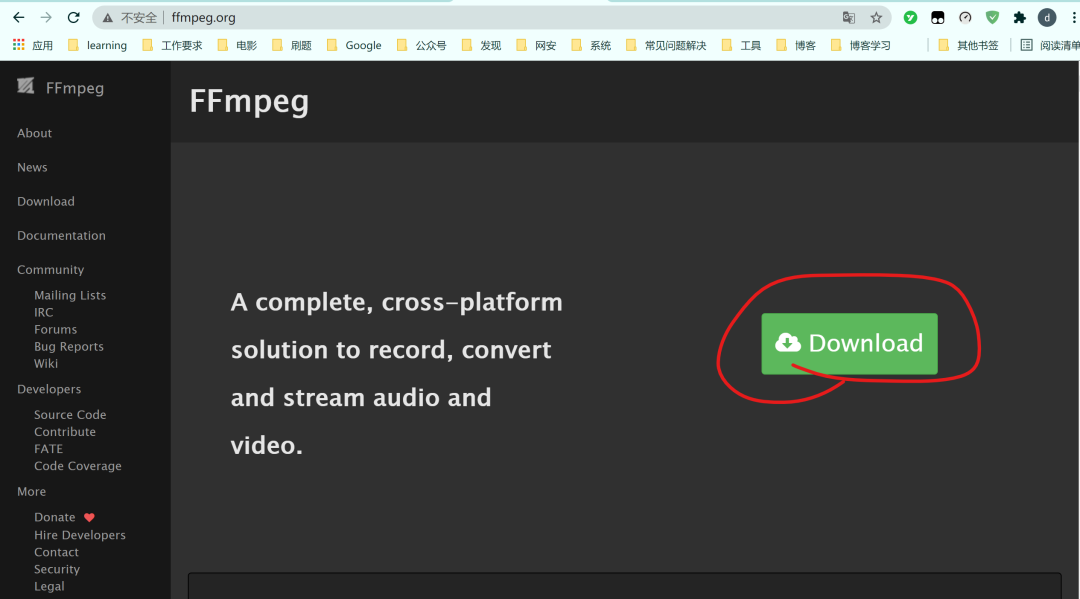The height and width of the screenshot is (599, 1080).
Task: Open the Donate link
Action: (x=55, y=517)
